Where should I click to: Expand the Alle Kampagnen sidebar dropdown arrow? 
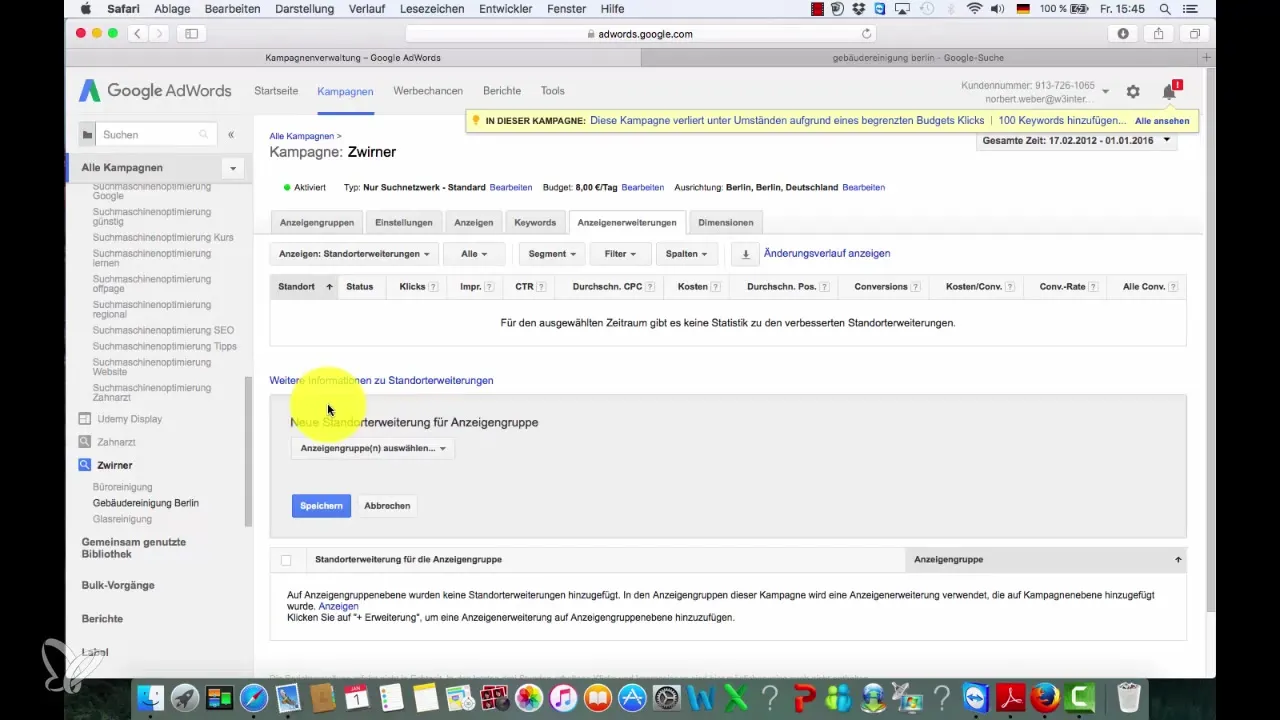pos(232,168)
